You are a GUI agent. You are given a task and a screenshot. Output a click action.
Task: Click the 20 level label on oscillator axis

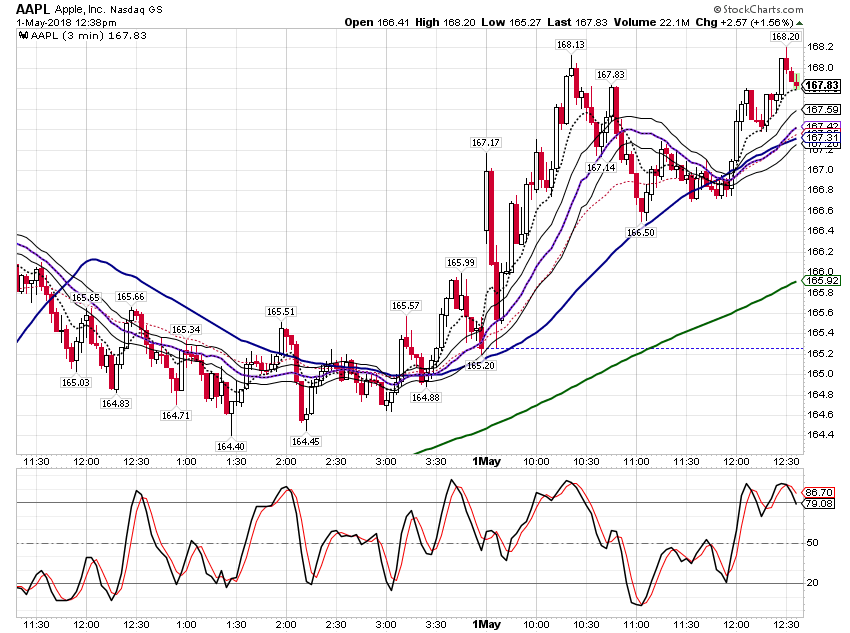[812, 583]
